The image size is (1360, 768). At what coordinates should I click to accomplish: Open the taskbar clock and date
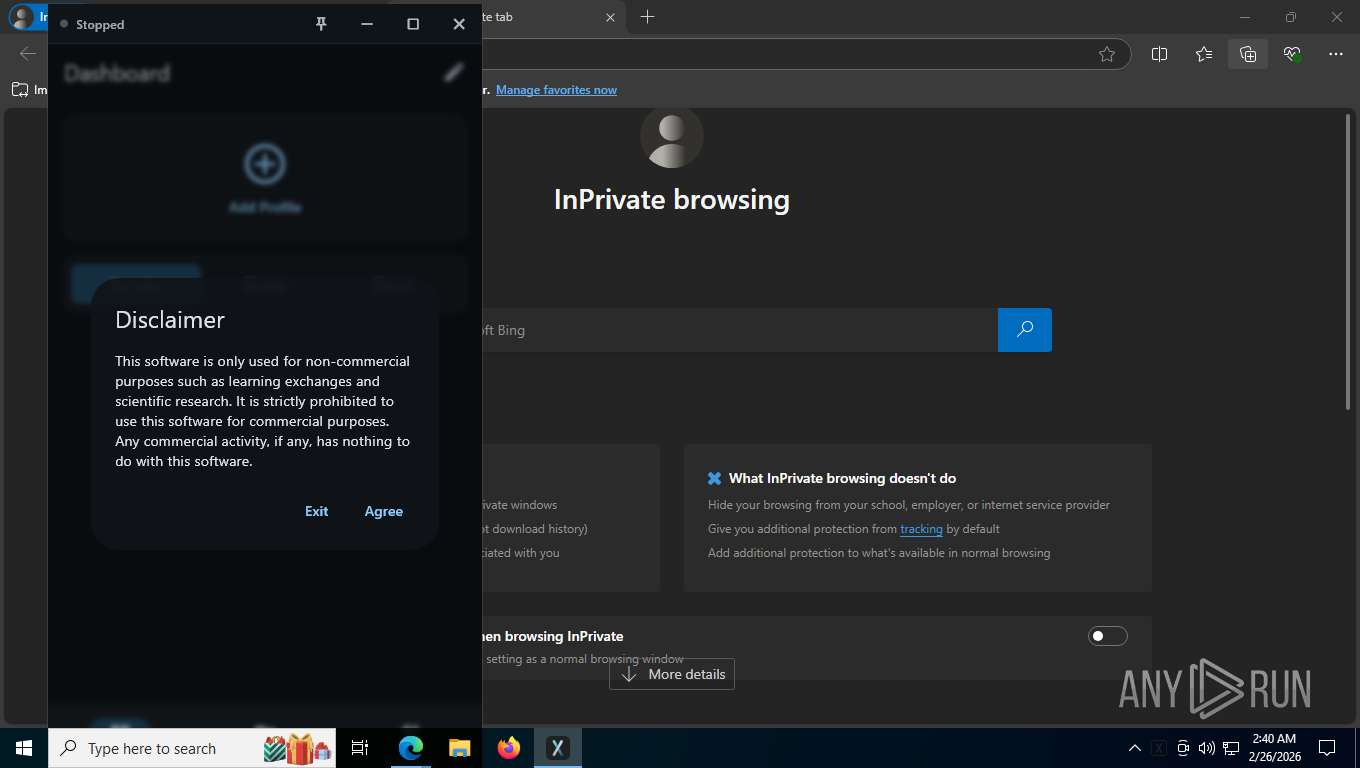click(1274, 748)
